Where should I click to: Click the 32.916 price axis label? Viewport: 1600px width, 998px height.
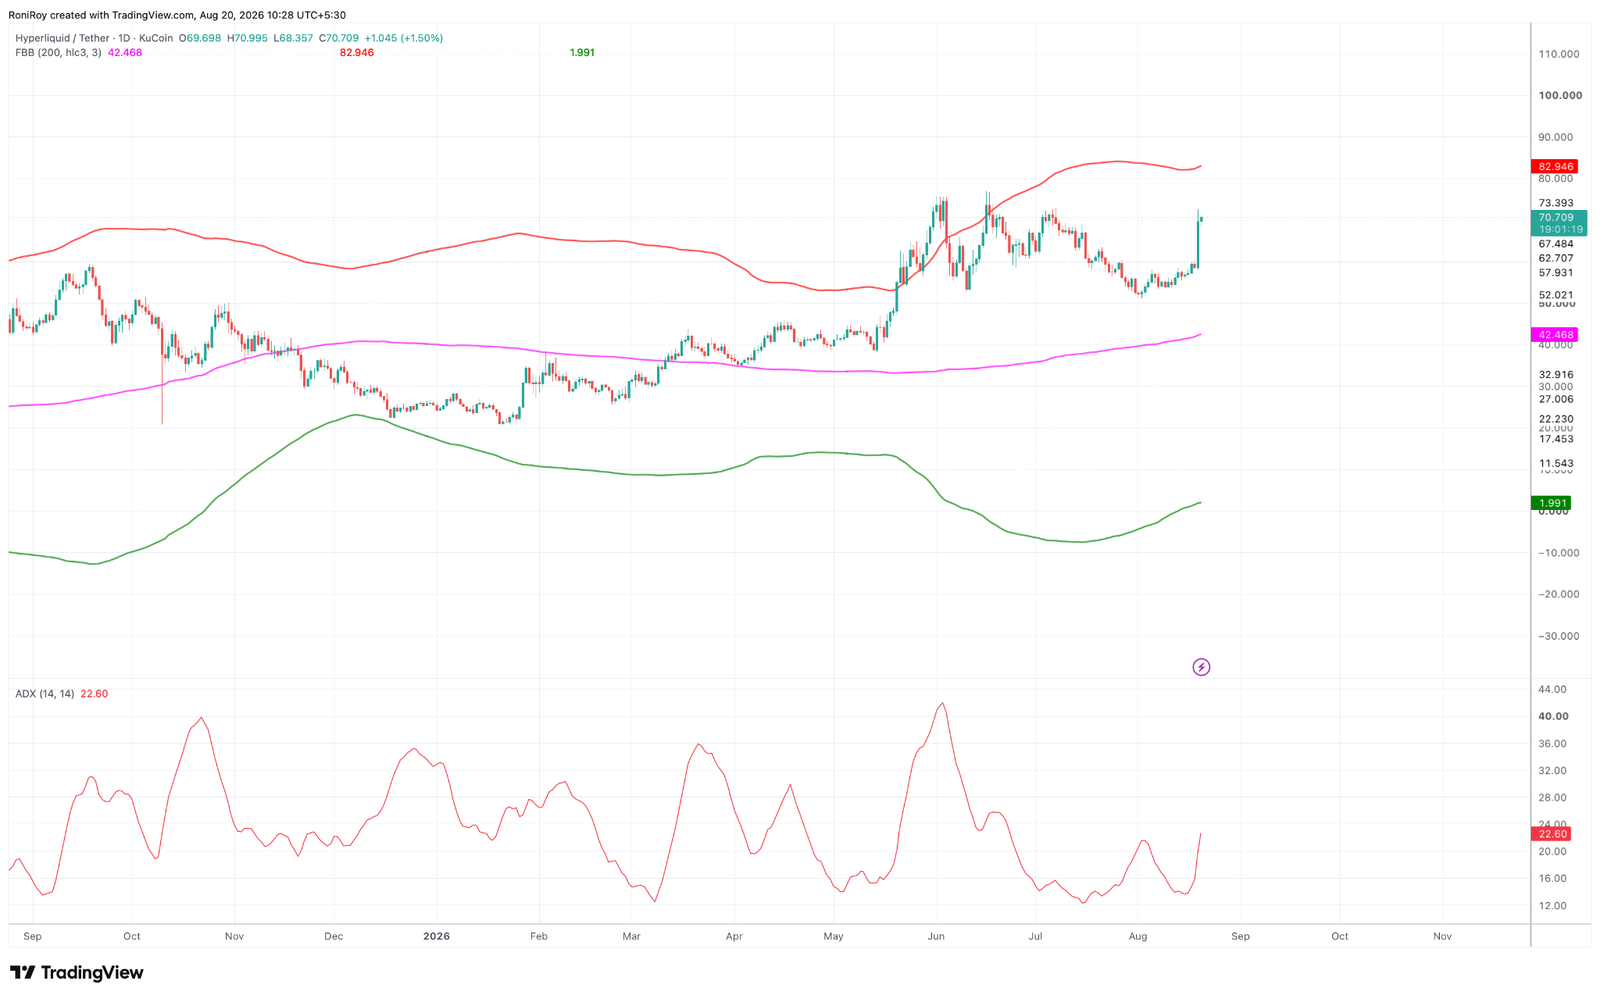(1556, 375)
